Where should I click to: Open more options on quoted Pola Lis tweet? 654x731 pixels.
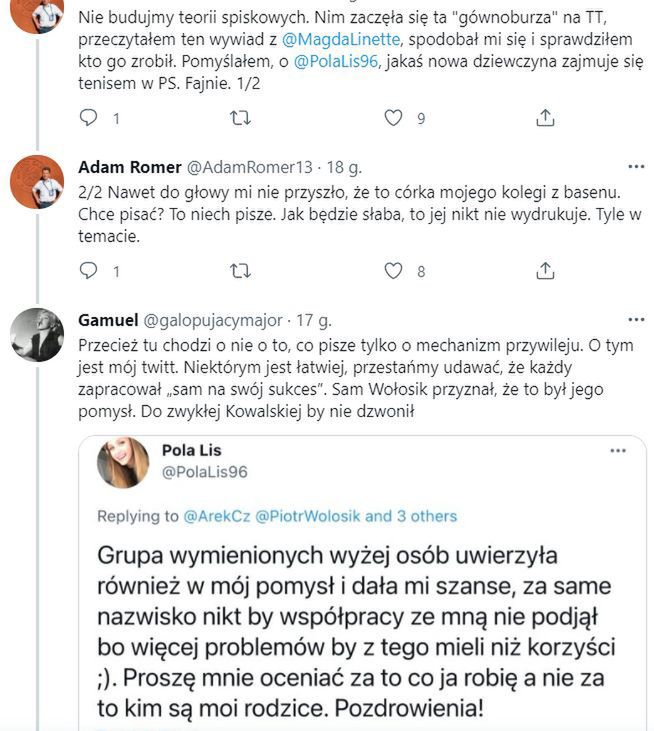click(619, 452)
